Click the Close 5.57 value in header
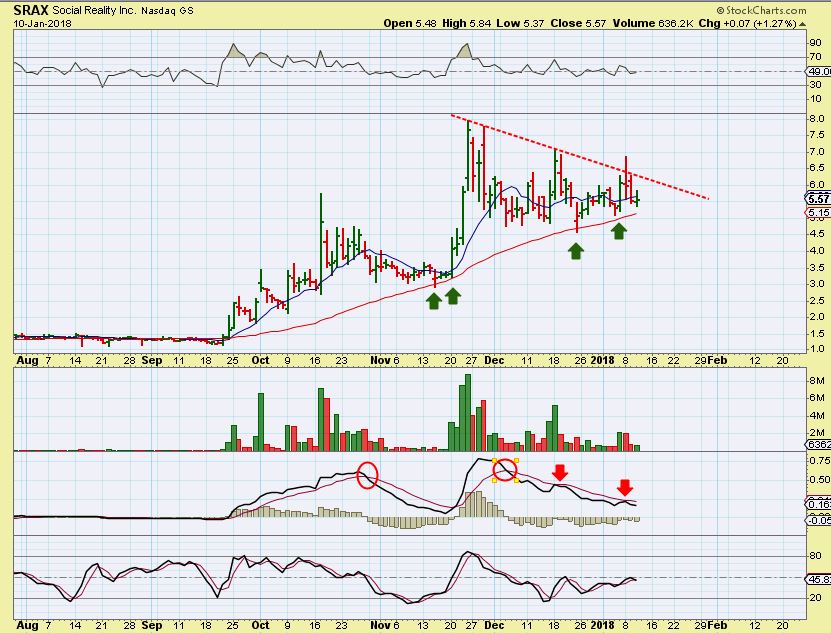Image resolution: width=831 pixels, height=633 pixels. [x=578, y=24]
